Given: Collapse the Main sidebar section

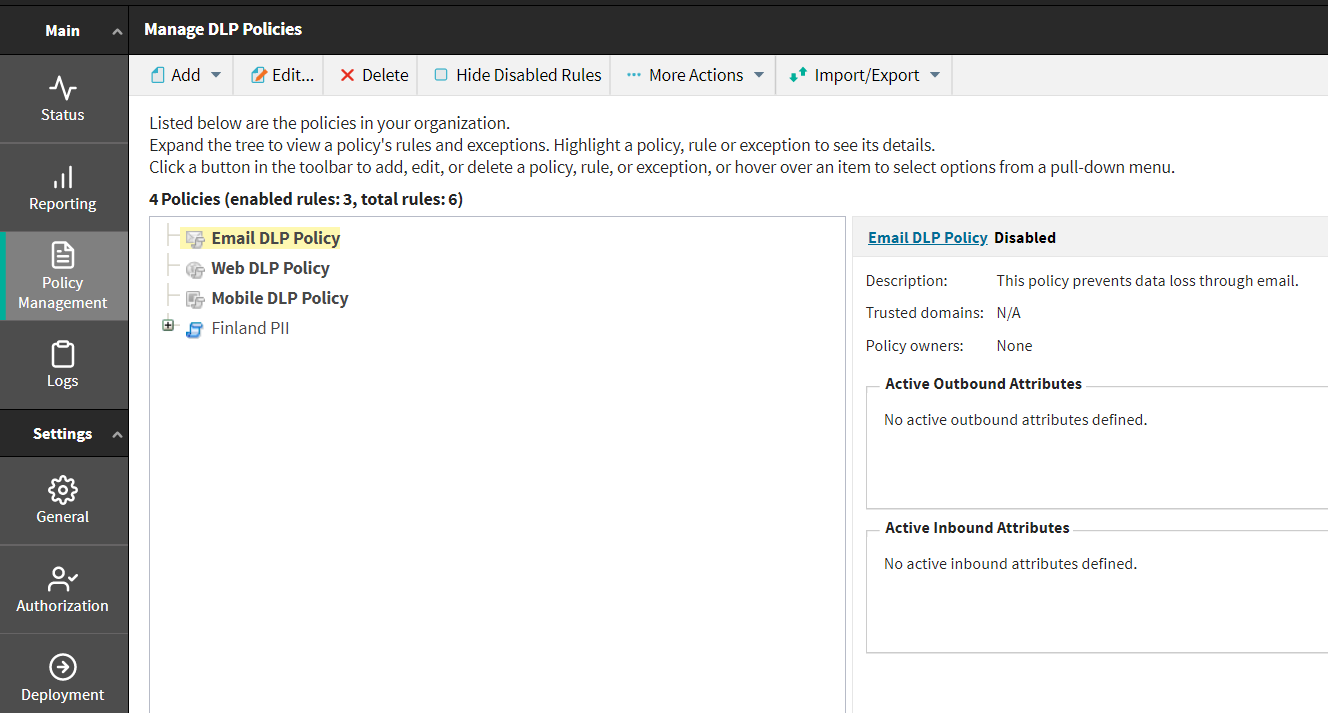Looking at the screenshot, I should click(118, 32).
